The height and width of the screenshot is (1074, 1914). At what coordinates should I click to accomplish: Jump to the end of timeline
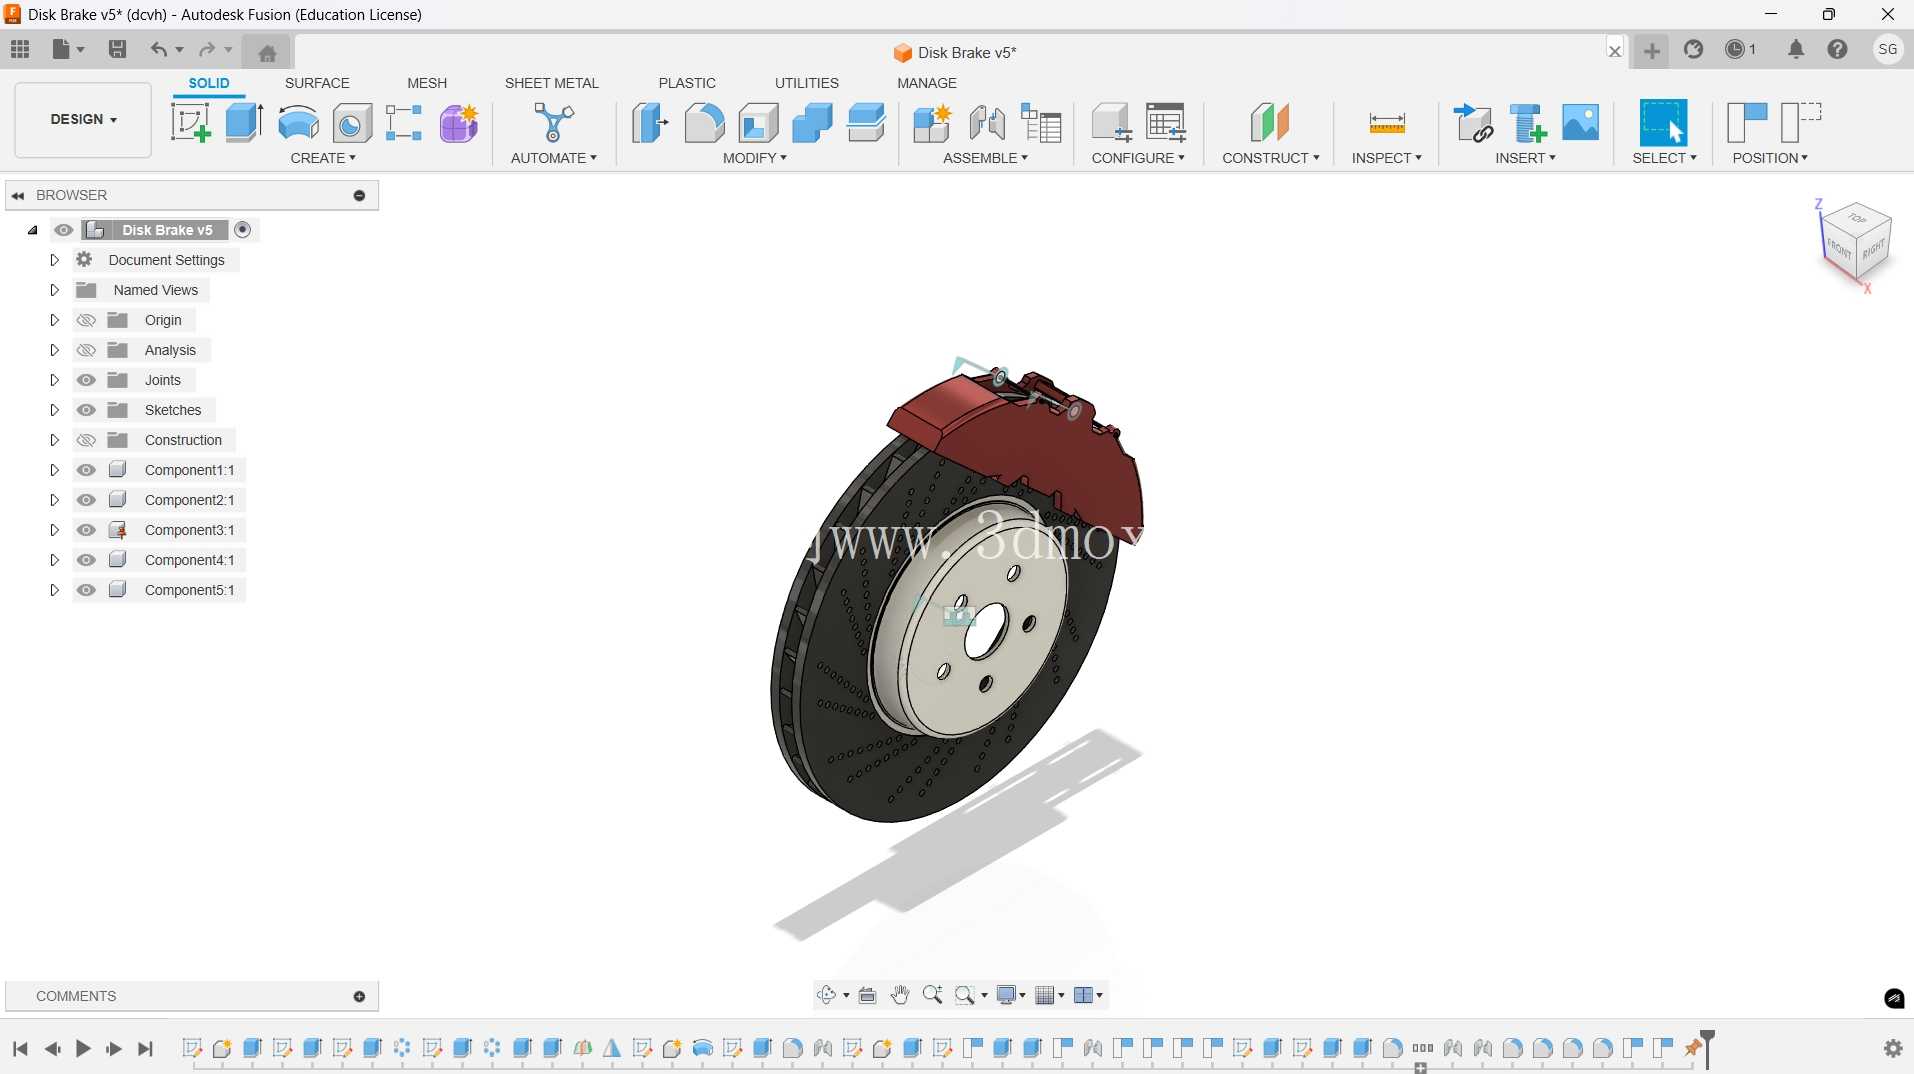coord(146,1048)
